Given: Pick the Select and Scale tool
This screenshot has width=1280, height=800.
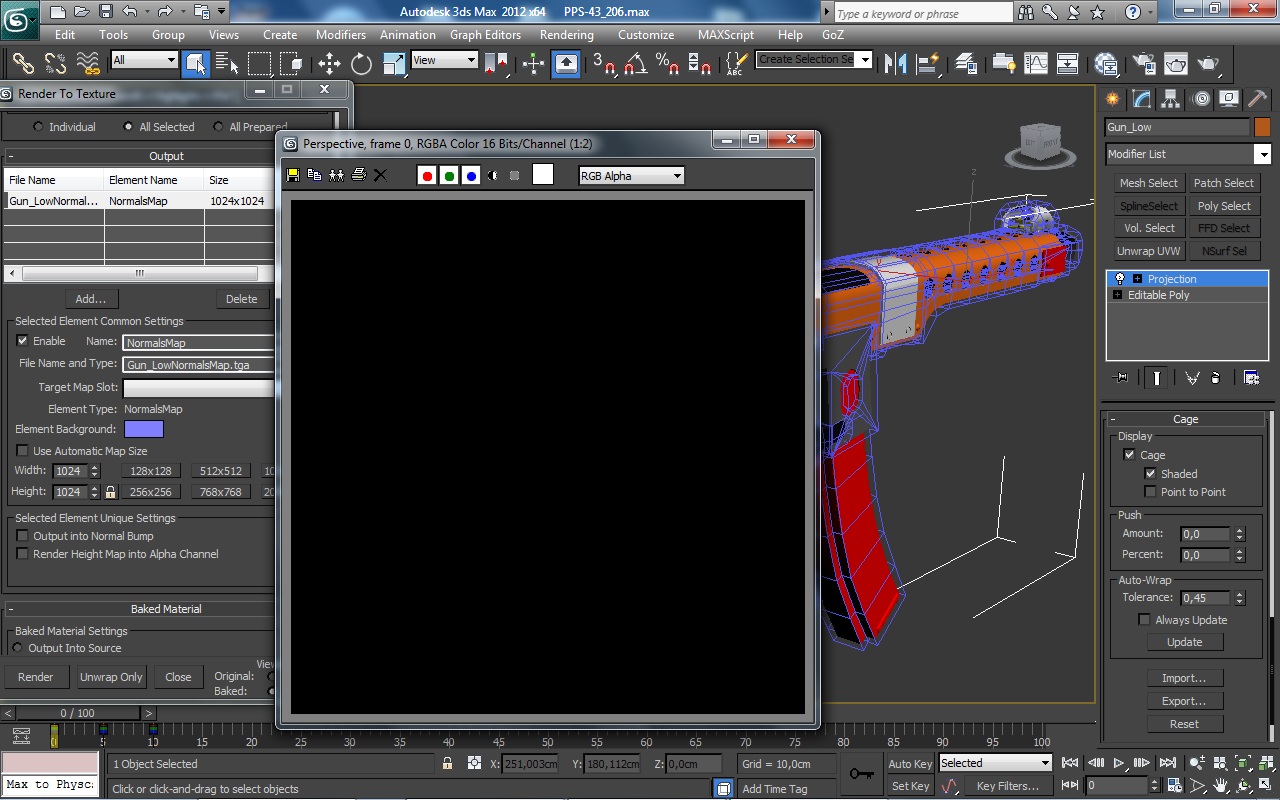Looking at the screenshot, I should (393, 64).
